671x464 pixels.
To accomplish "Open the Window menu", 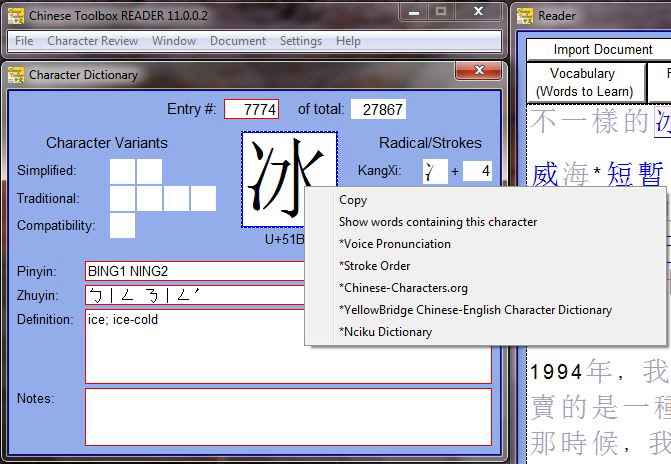I will [174, 41].
